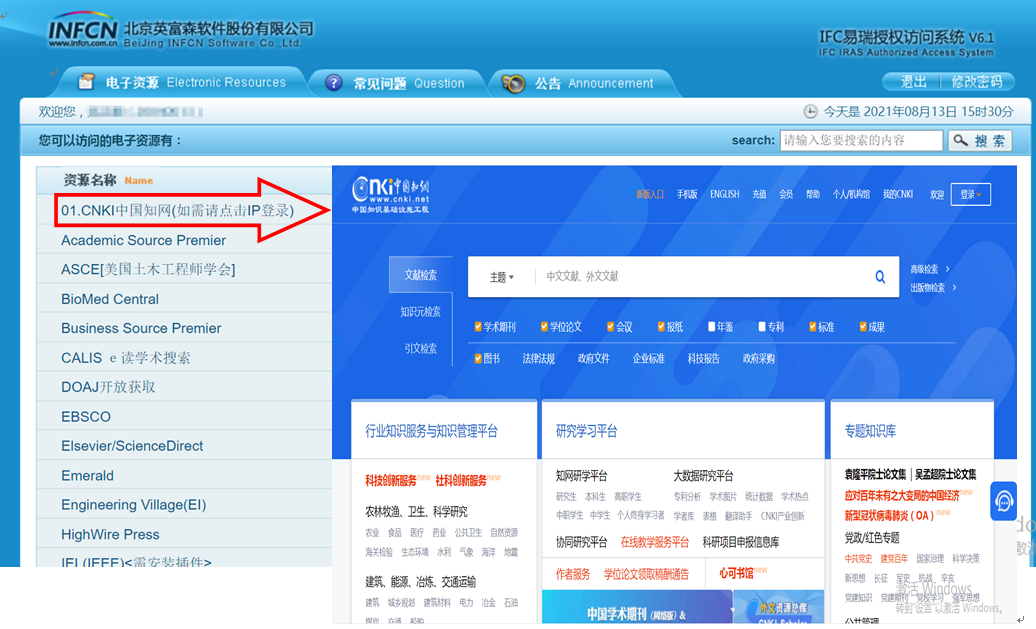
Task: Enable the 年鉴 checkbox
Action: coord(712,327)
